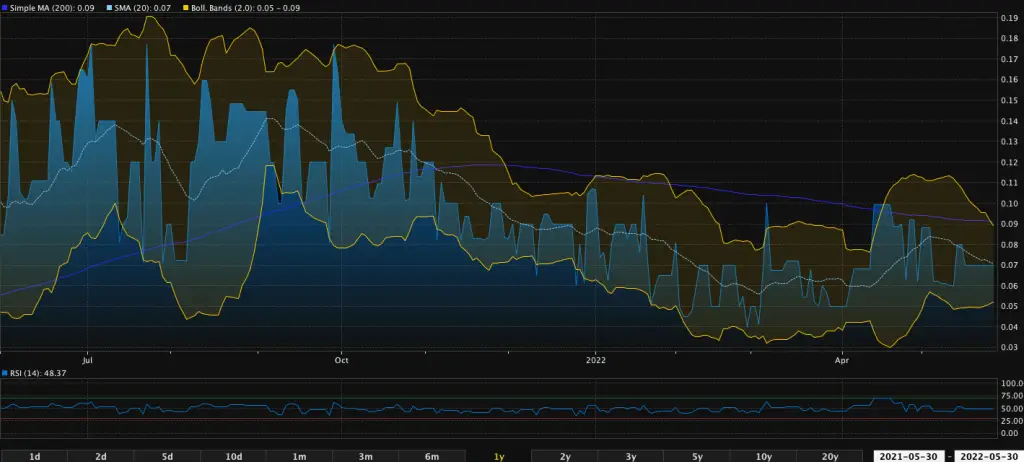Select the 5d time range button
This screenshot has height=462, width=1024.
(167, 456)
